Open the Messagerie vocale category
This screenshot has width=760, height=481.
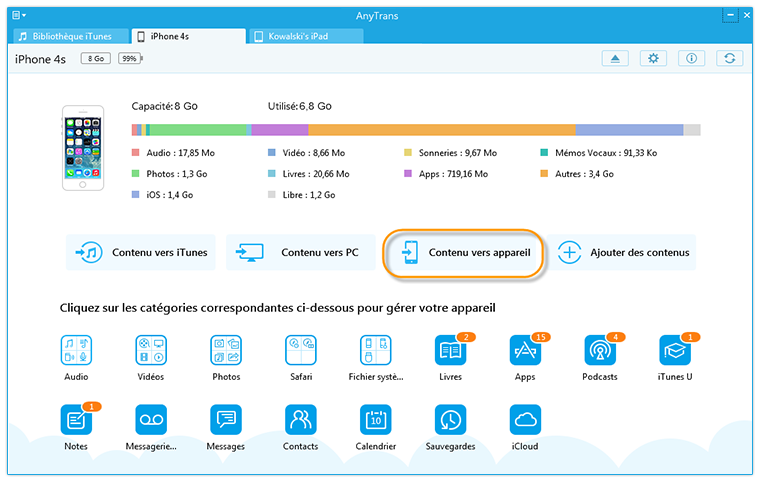tap(151, 420)
